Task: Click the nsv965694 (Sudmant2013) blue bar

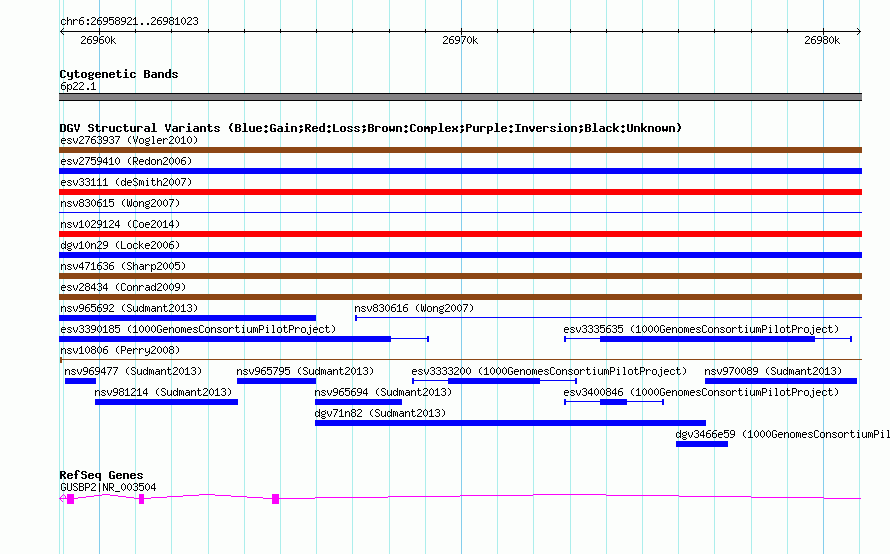Action: coord(358,402)
